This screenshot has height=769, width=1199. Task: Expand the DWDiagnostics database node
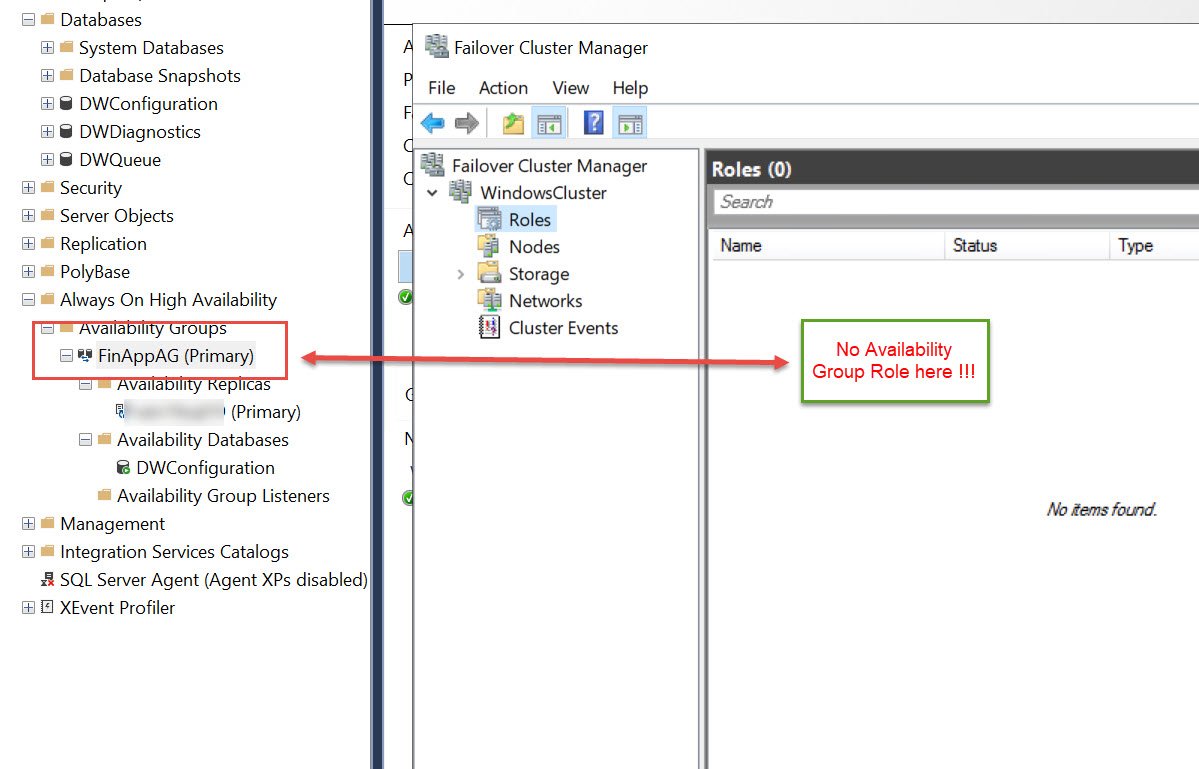tap(47, 131)
